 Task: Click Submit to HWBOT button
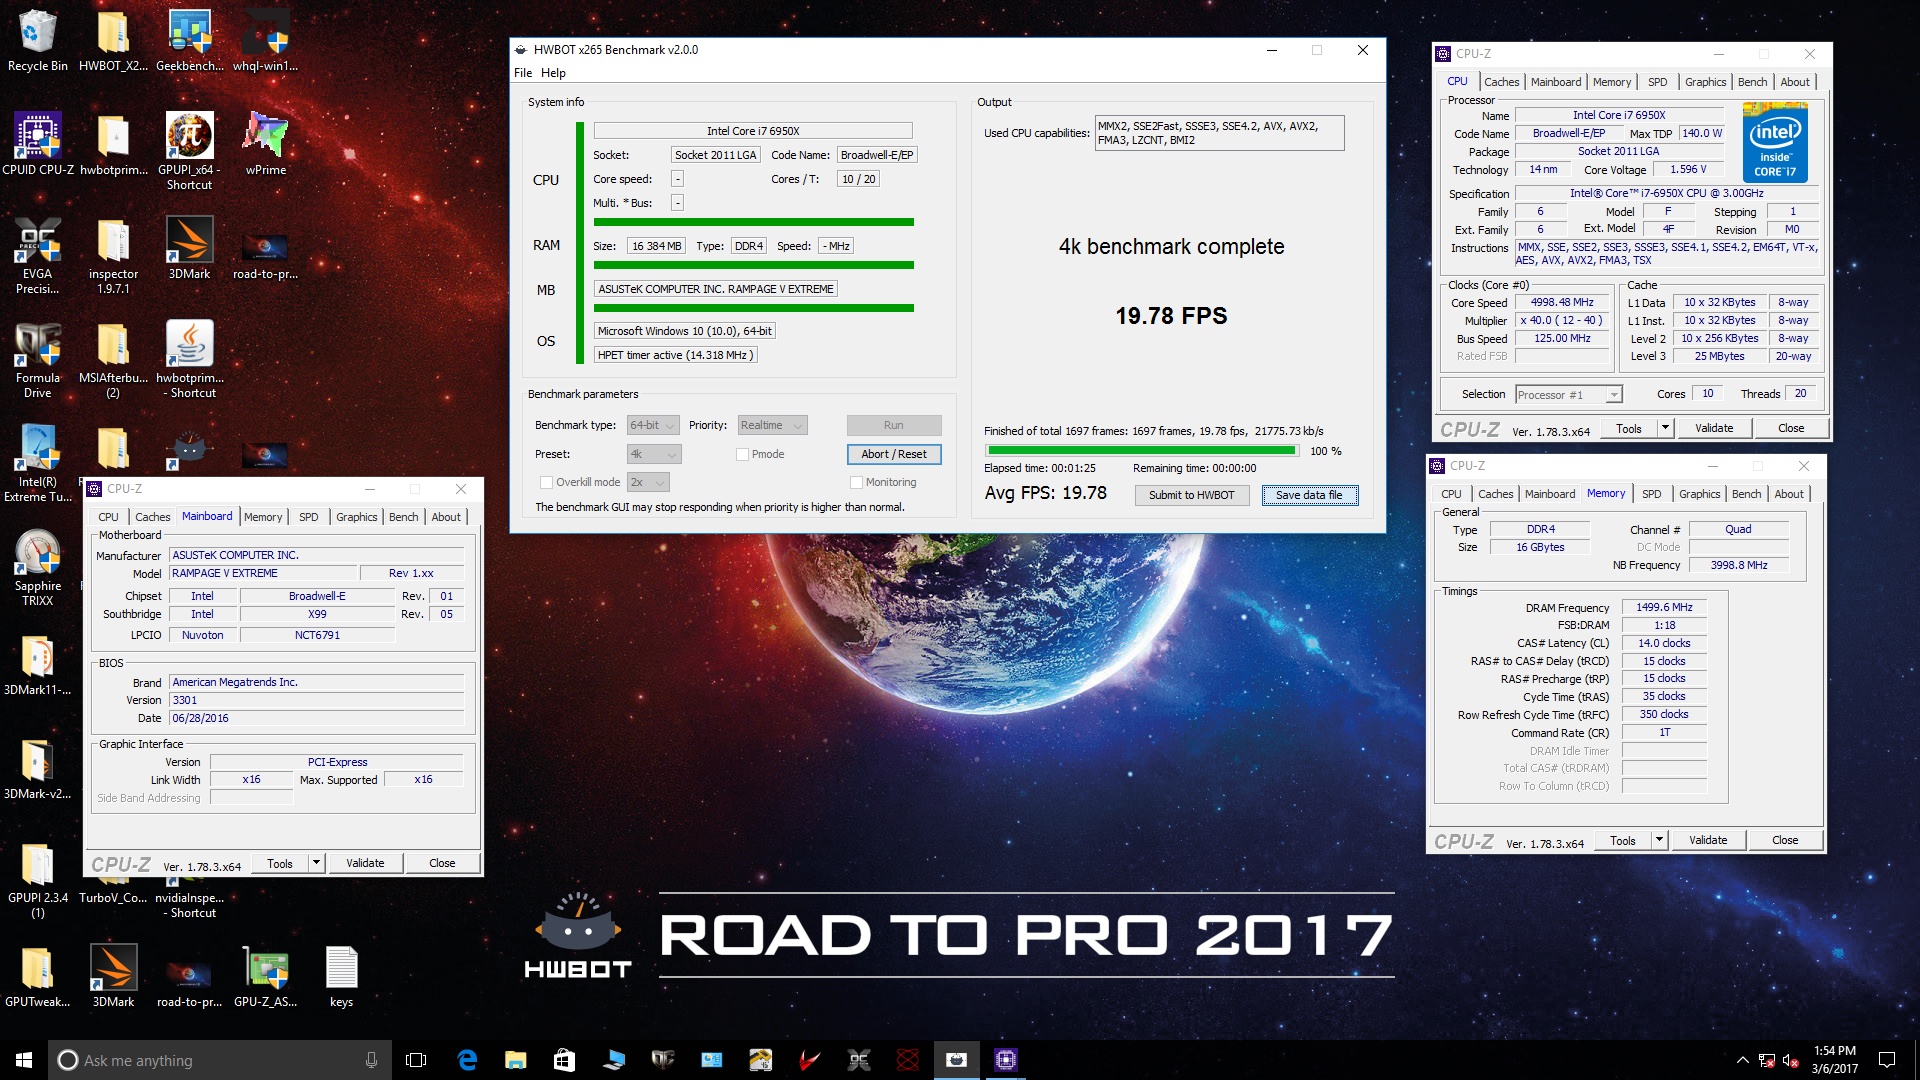pos(1191,495)
